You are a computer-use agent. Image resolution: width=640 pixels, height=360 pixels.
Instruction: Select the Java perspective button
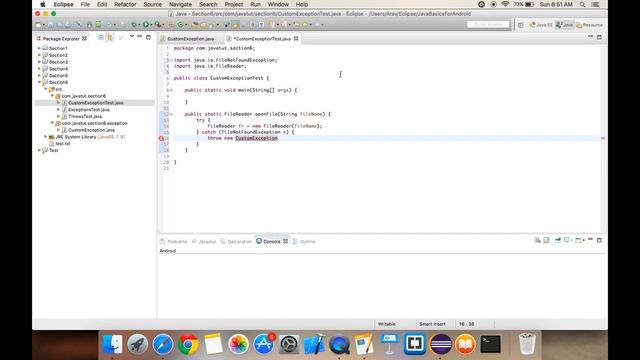pyautogui.click(x=564, y=25)
